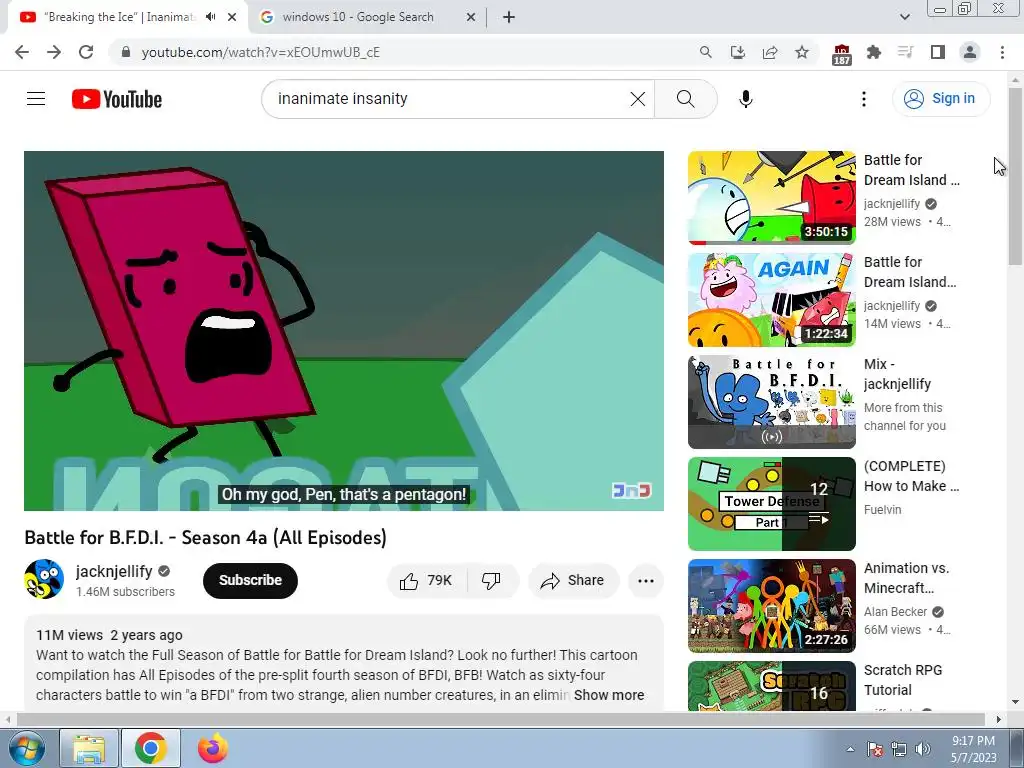
Task: Open Chrome extensions puzzle icon
Action: click(x=874, y=52)
